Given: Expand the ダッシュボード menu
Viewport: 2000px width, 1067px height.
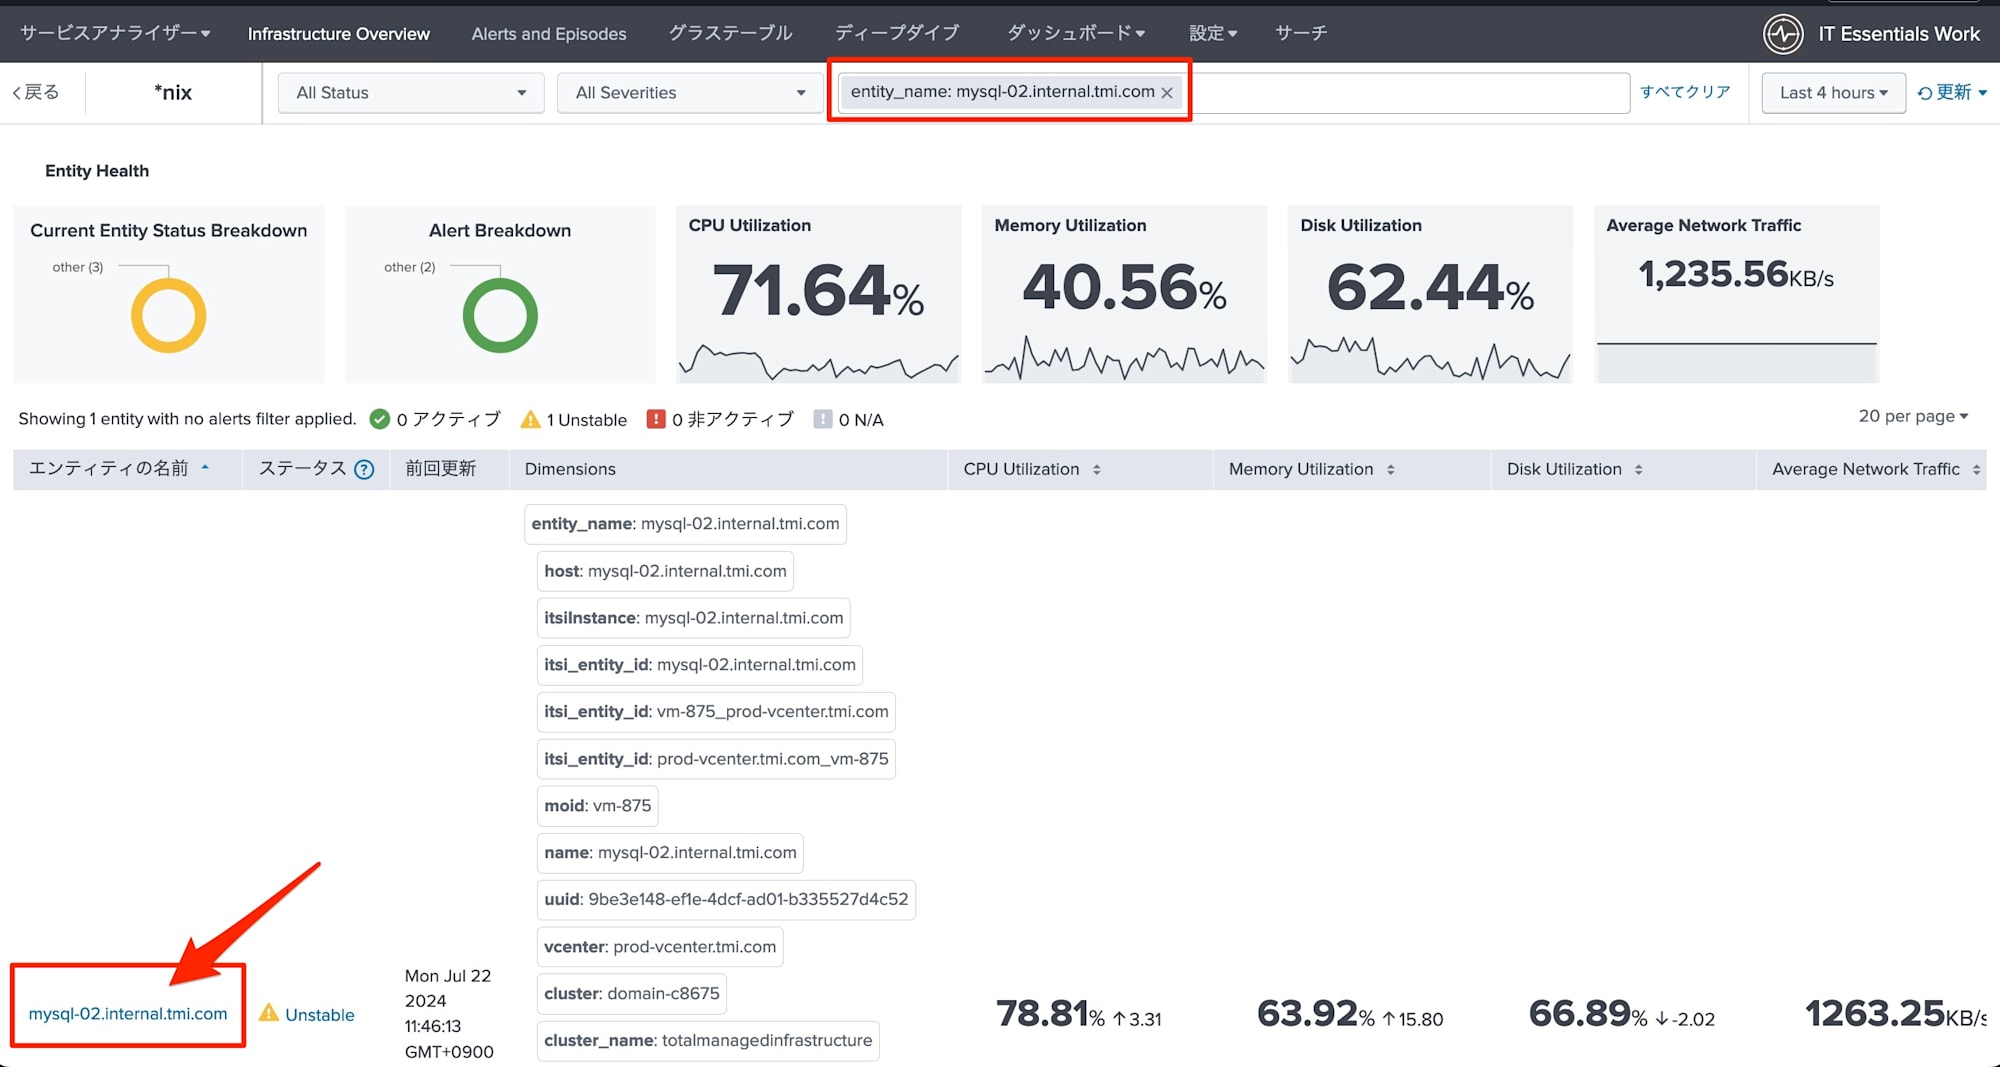Looking at the screenshot, I should 1076,33.
